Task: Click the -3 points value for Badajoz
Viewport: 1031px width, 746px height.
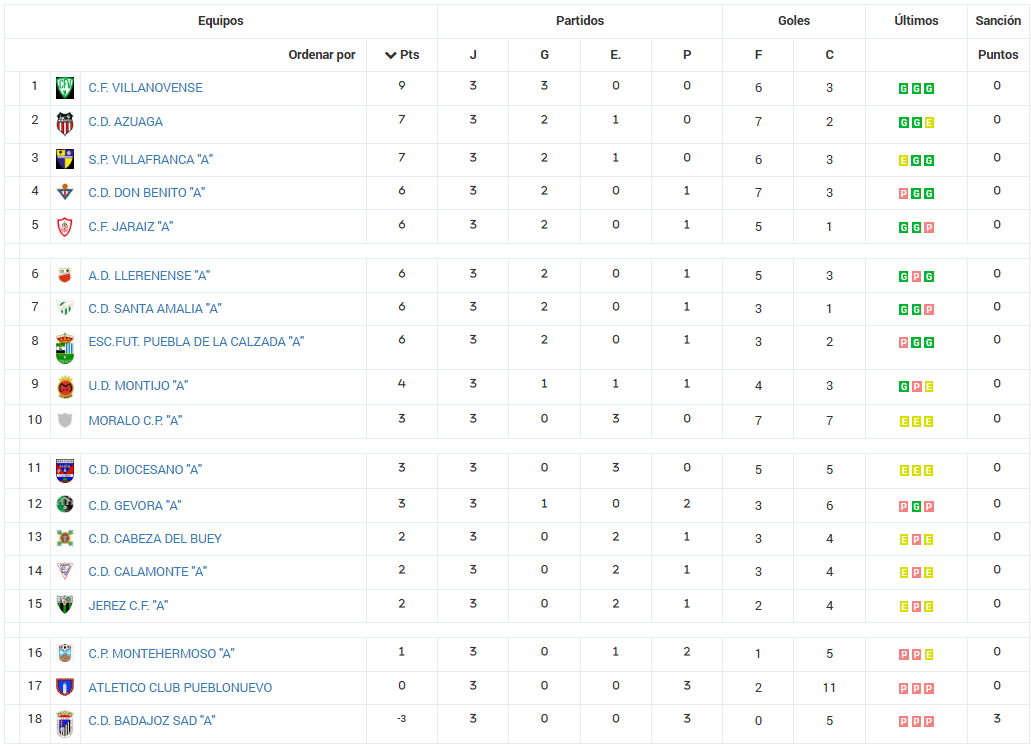Action: click(402, 718)
